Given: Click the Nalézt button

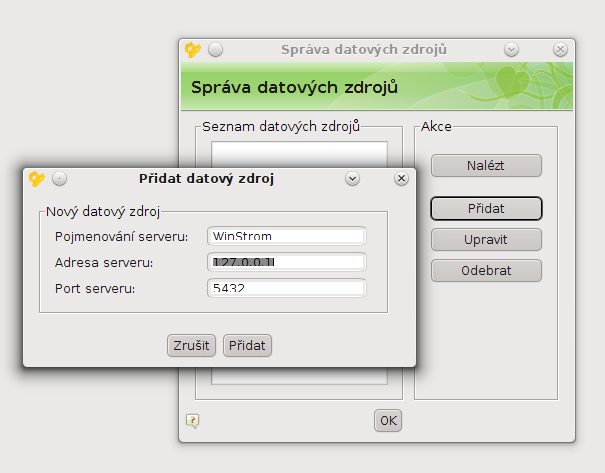Looking at the screenshot, I should (486, 166).
